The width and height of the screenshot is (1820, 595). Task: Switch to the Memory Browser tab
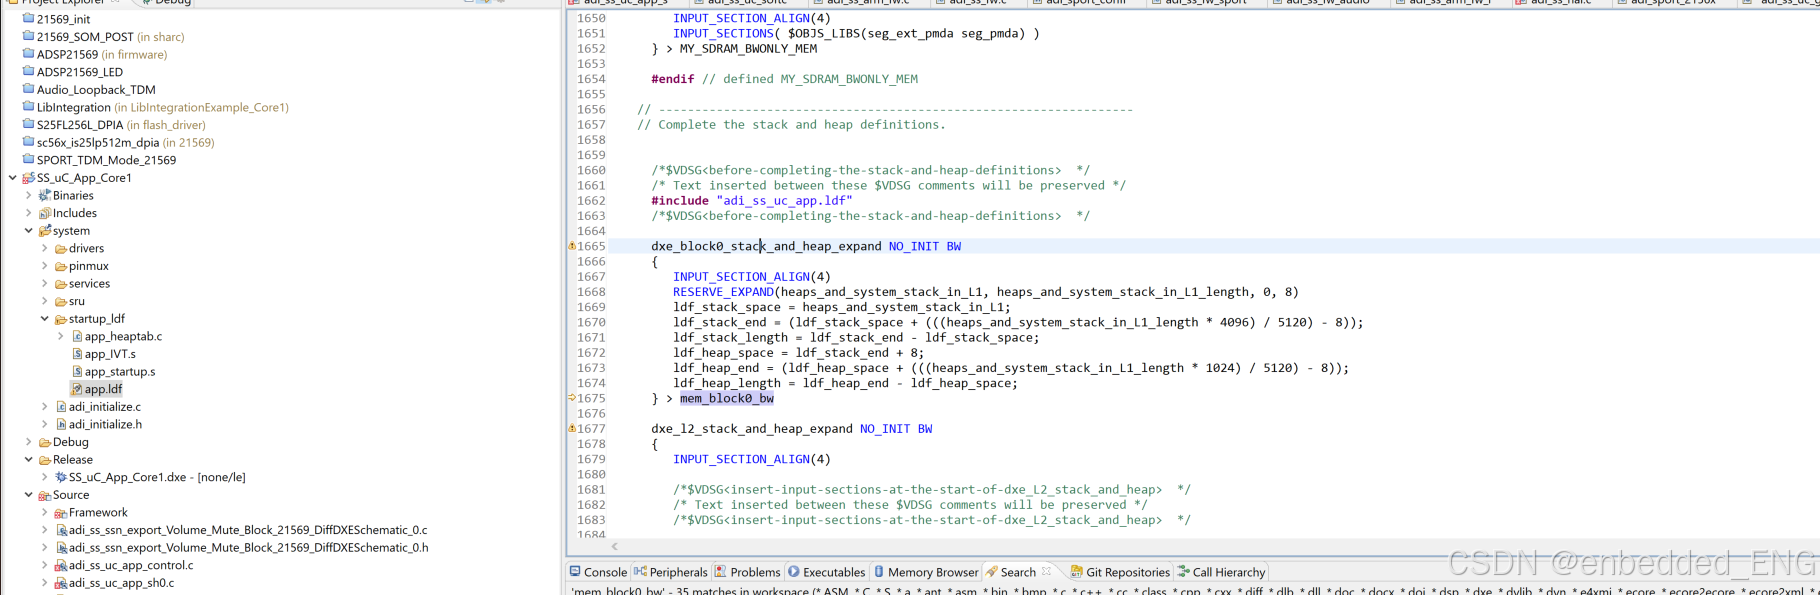[926, 572]
